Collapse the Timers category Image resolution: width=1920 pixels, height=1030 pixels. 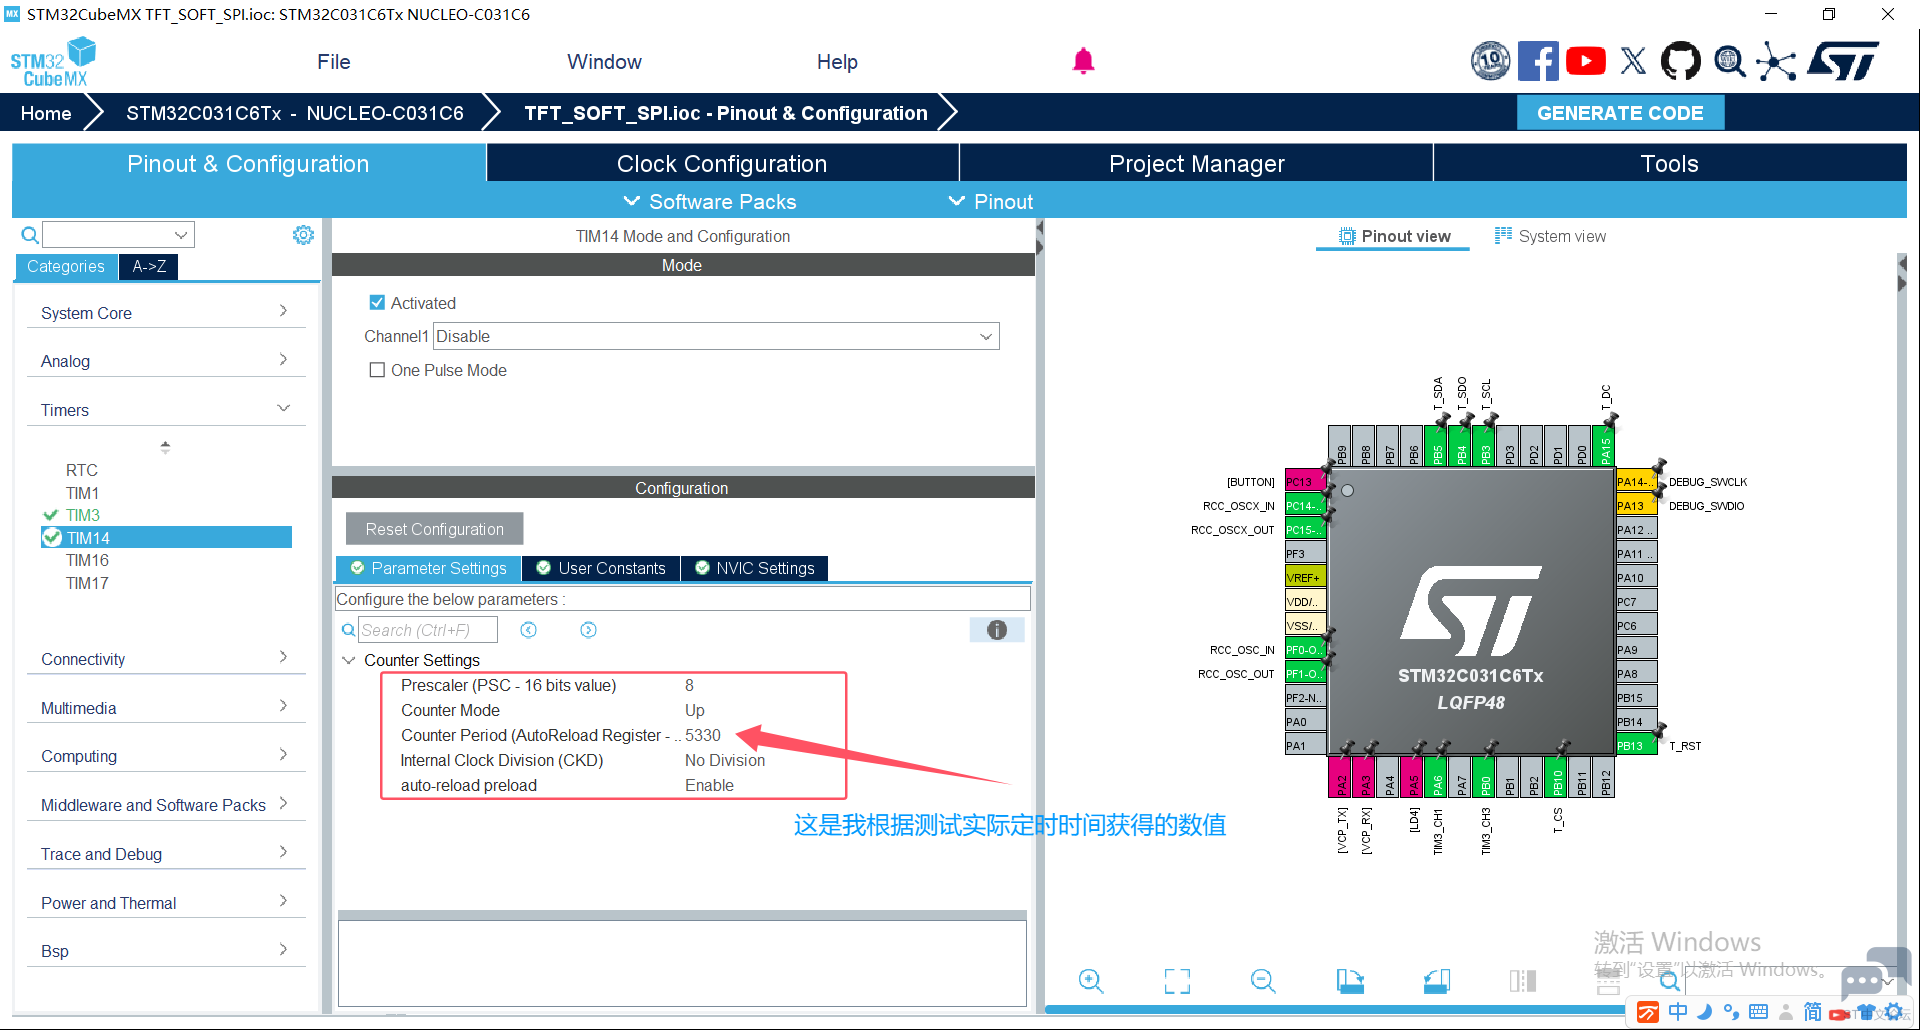165,410
